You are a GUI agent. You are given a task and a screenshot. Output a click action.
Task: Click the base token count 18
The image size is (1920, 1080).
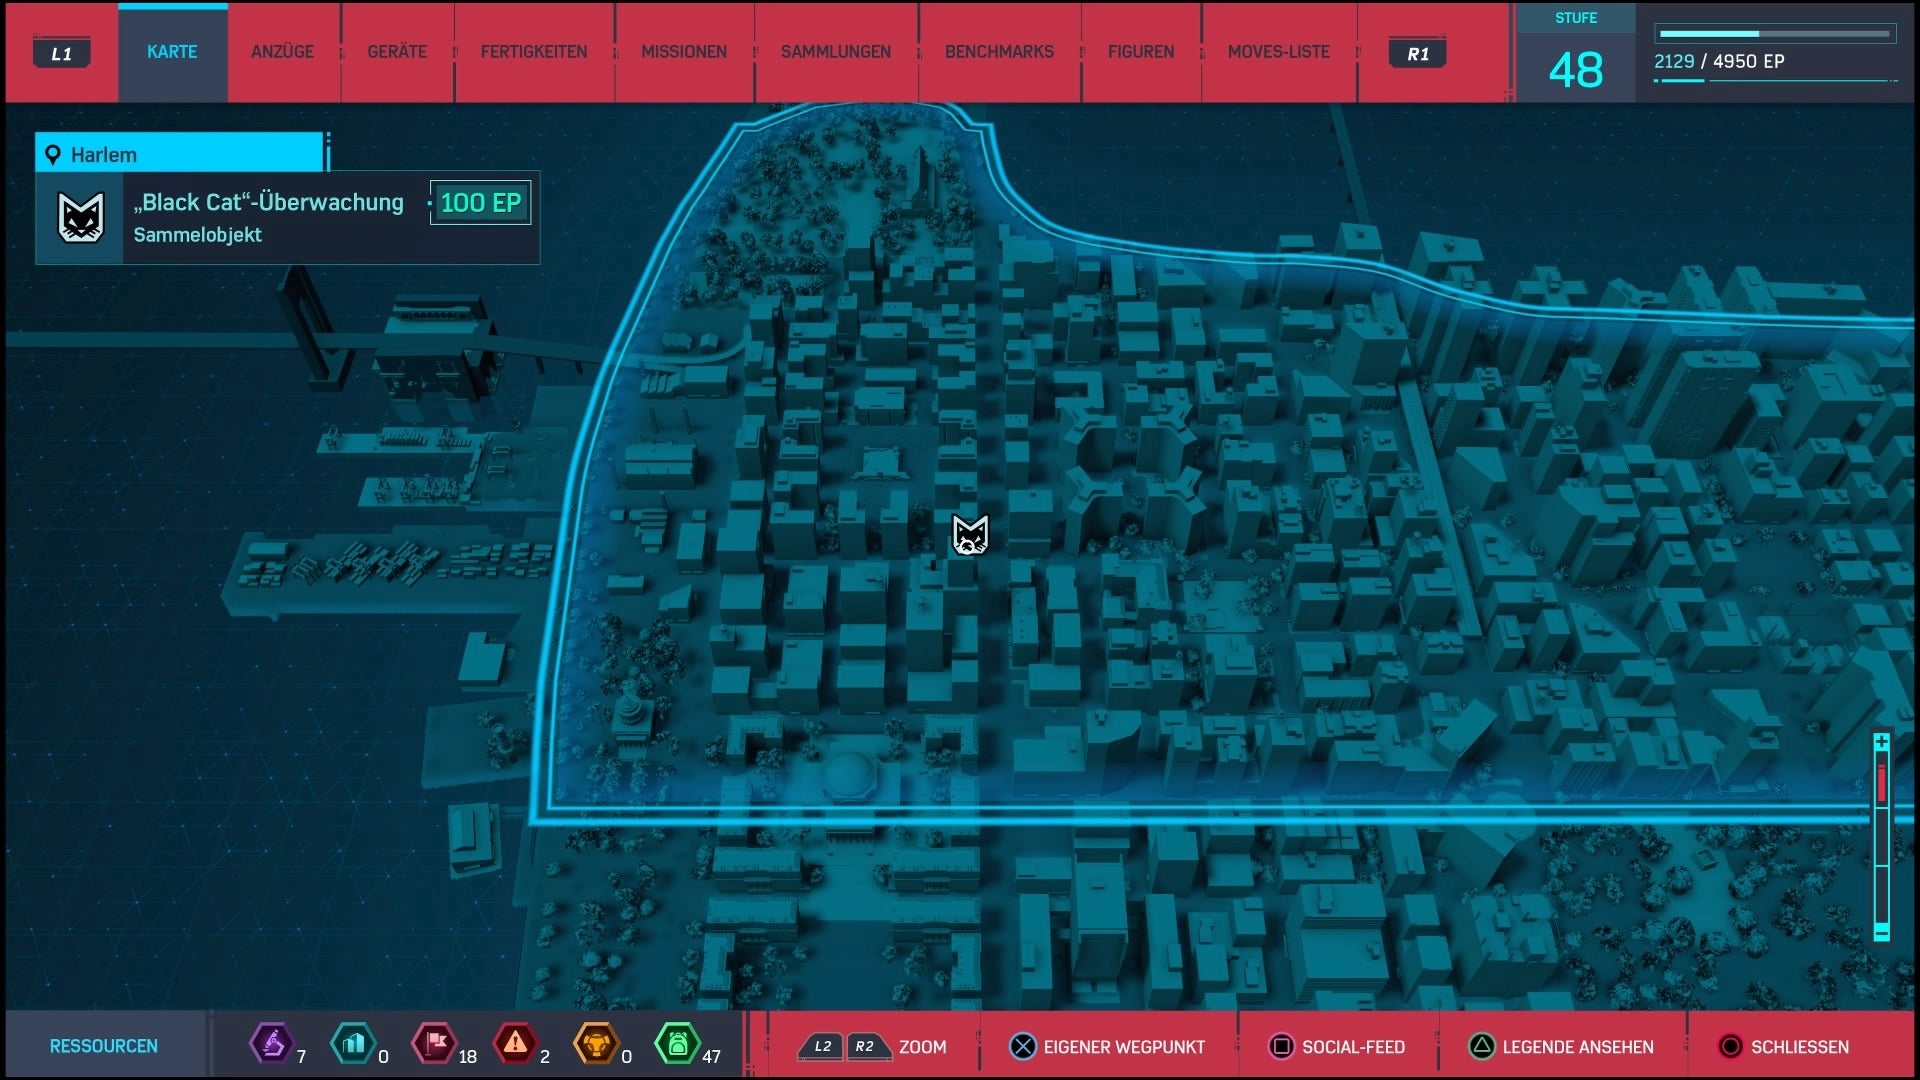(x=468, y=1057)
